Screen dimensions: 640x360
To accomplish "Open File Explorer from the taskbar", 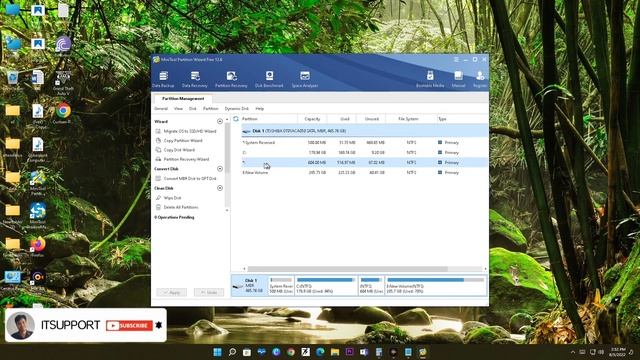I will coord(335,352).
